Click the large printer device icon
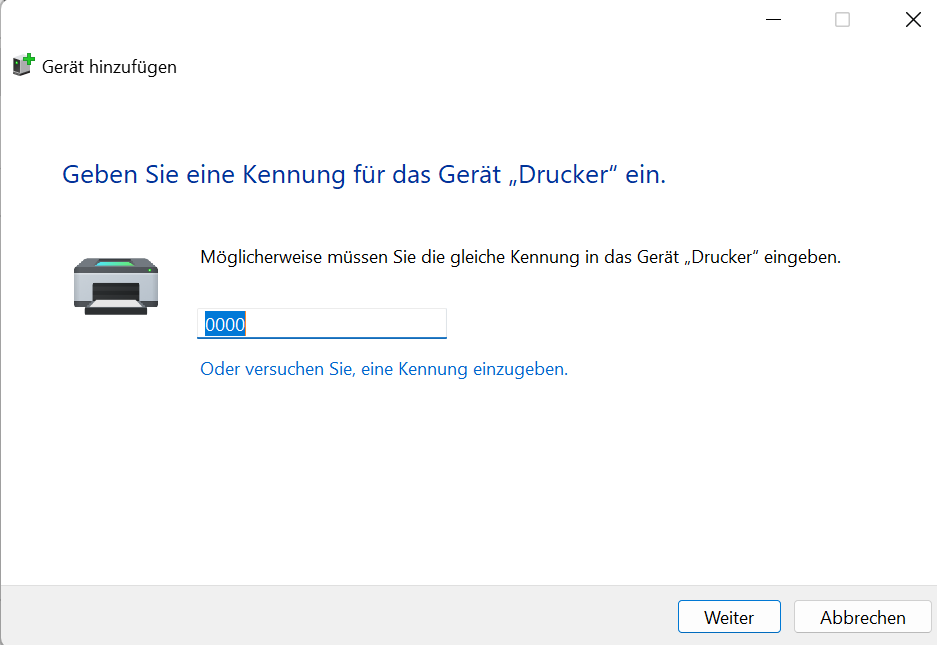 pyautogui.click(x=116, y=286)
